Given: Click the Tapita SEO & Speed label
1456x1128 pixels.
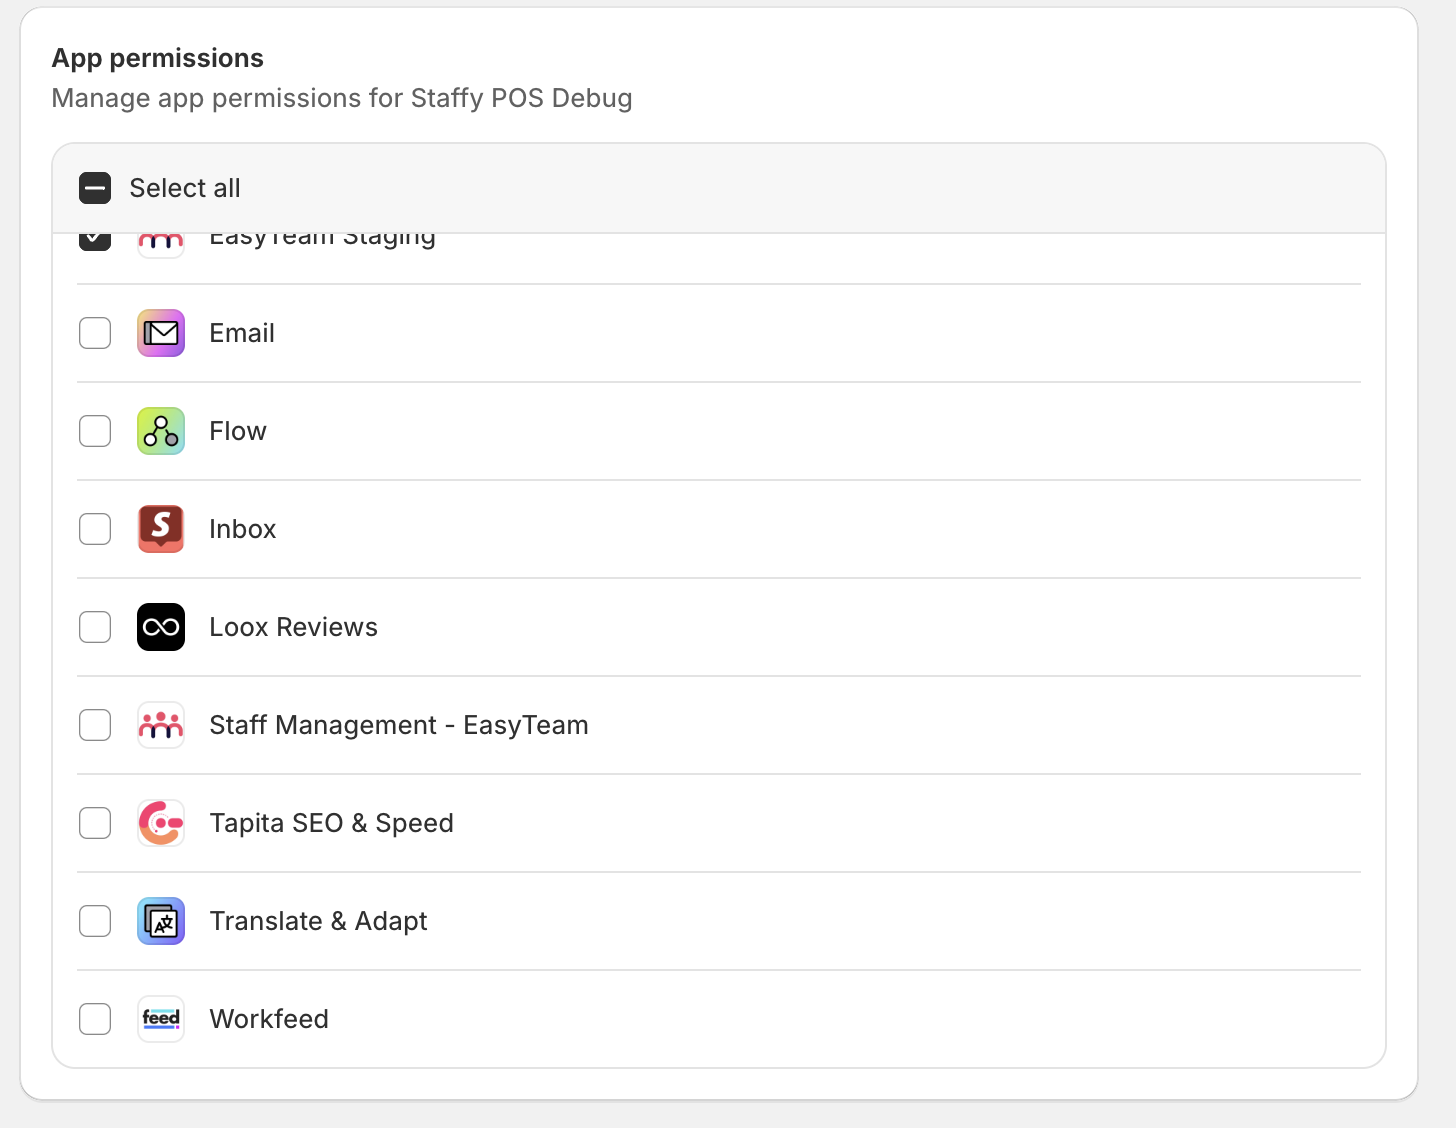Looking at the screenshot, I should tap(332, 823).
